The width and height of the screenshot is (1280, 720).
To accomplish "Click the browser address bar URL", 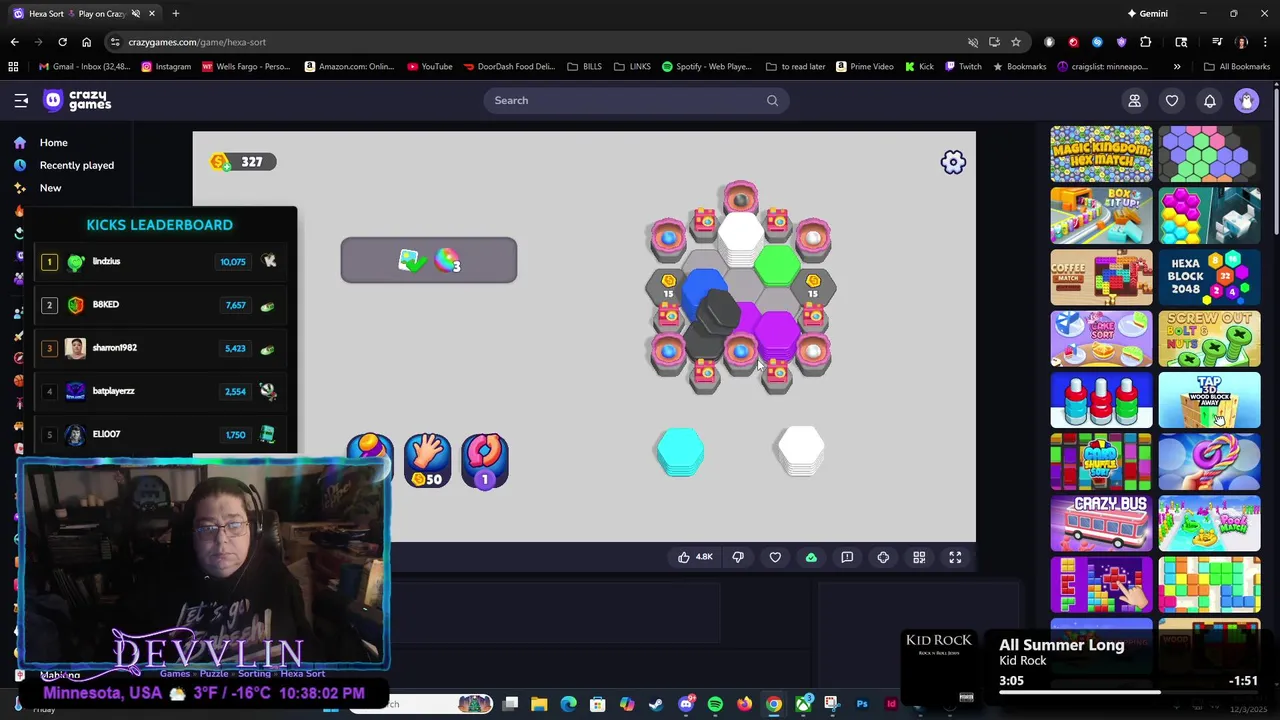I will (197, 42).
